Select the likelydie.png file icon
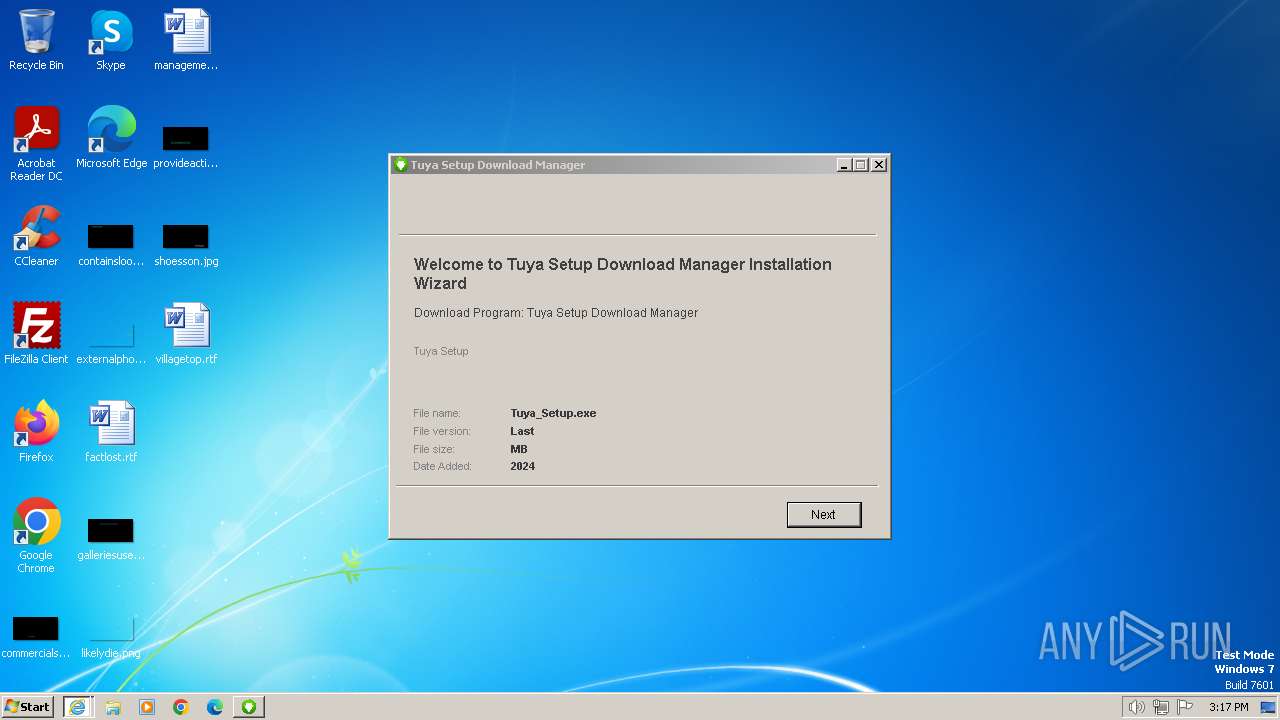This screenshot has width=1280, height=720. (111, 636)
